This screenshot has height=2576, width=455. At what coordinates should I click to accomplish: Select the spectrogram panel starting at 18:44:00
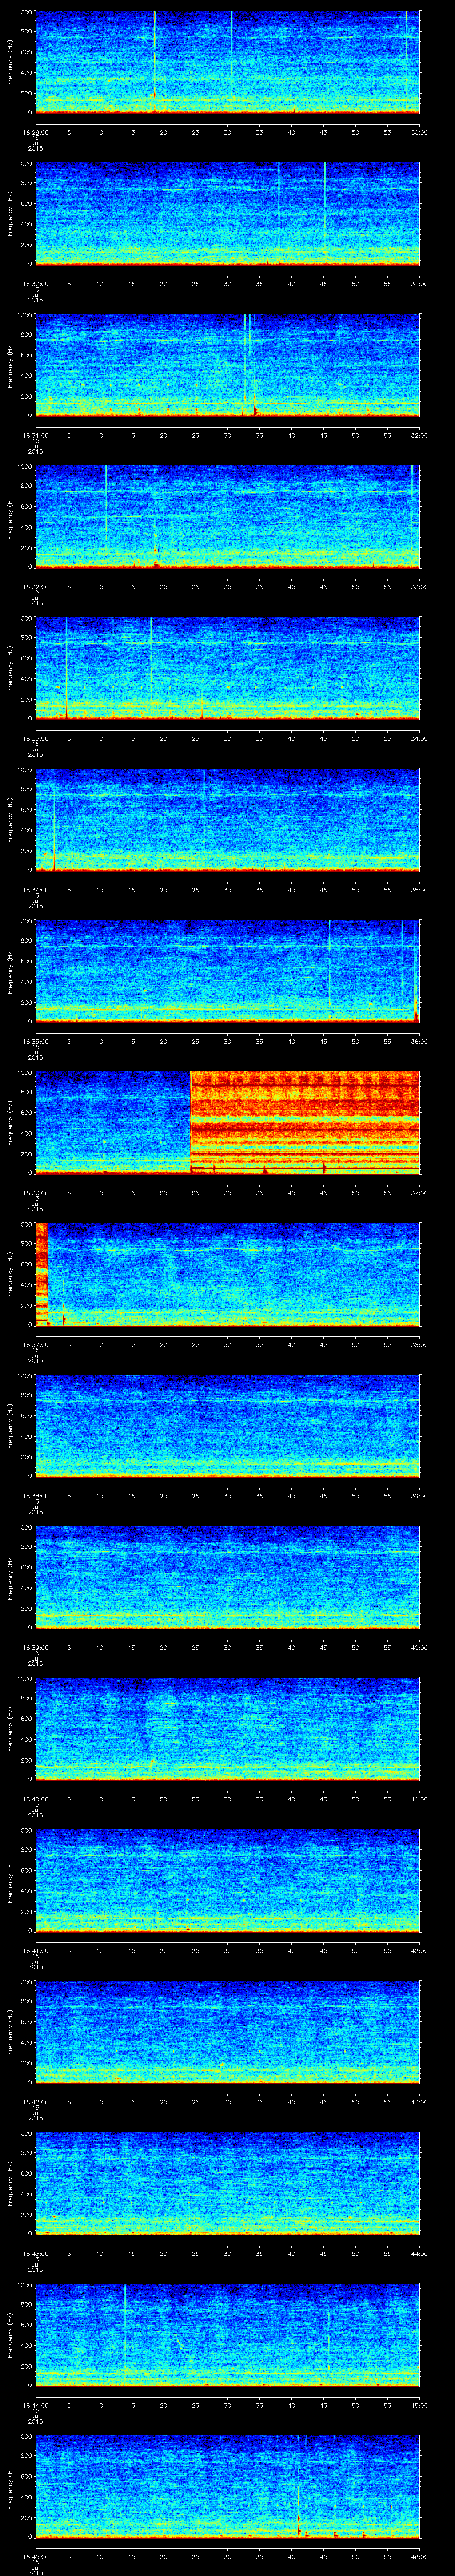pyautogui.click(x=227, y=2334)
